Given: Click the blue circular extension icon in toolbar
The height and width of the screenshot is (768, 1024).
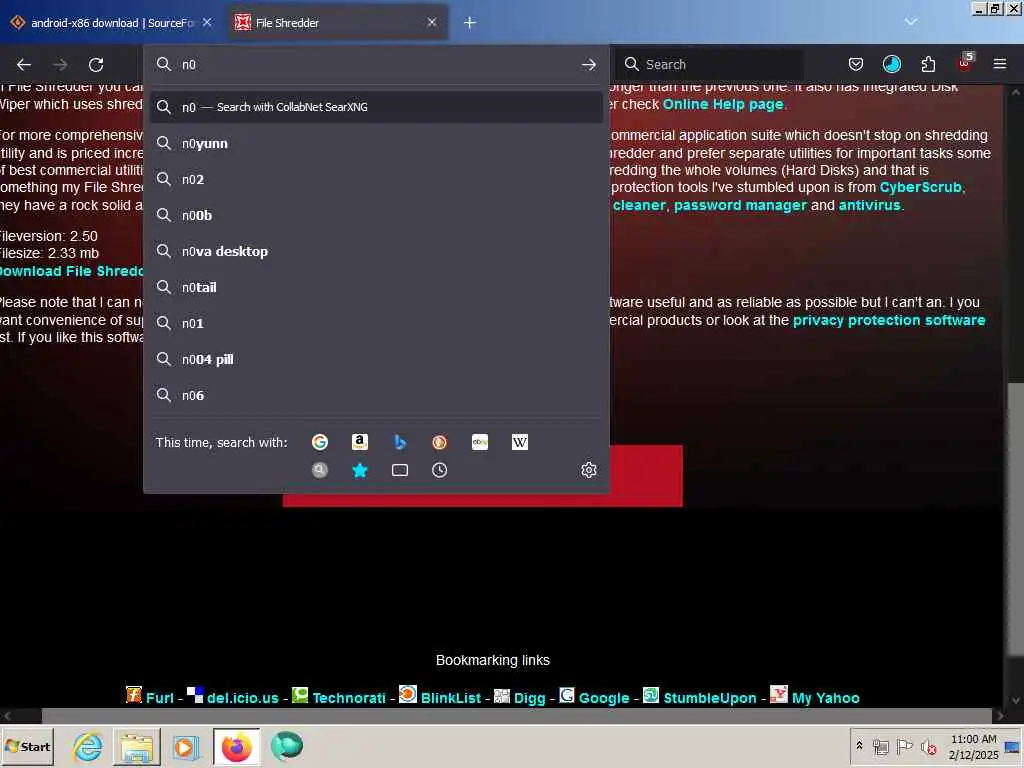Looking at the screenshot, I should [891, 64].
